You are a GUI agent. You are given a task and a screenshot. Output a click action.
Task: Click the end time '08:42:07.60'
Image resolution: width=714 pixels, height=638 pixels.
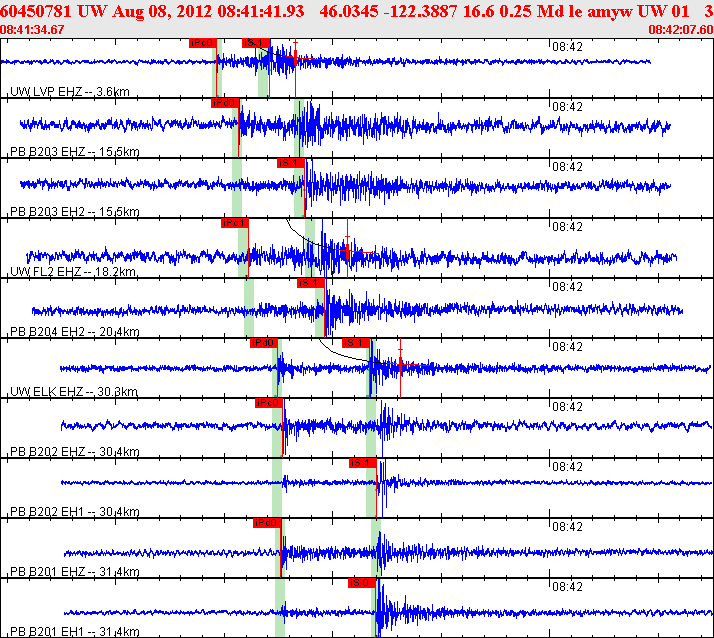[681, 30]
